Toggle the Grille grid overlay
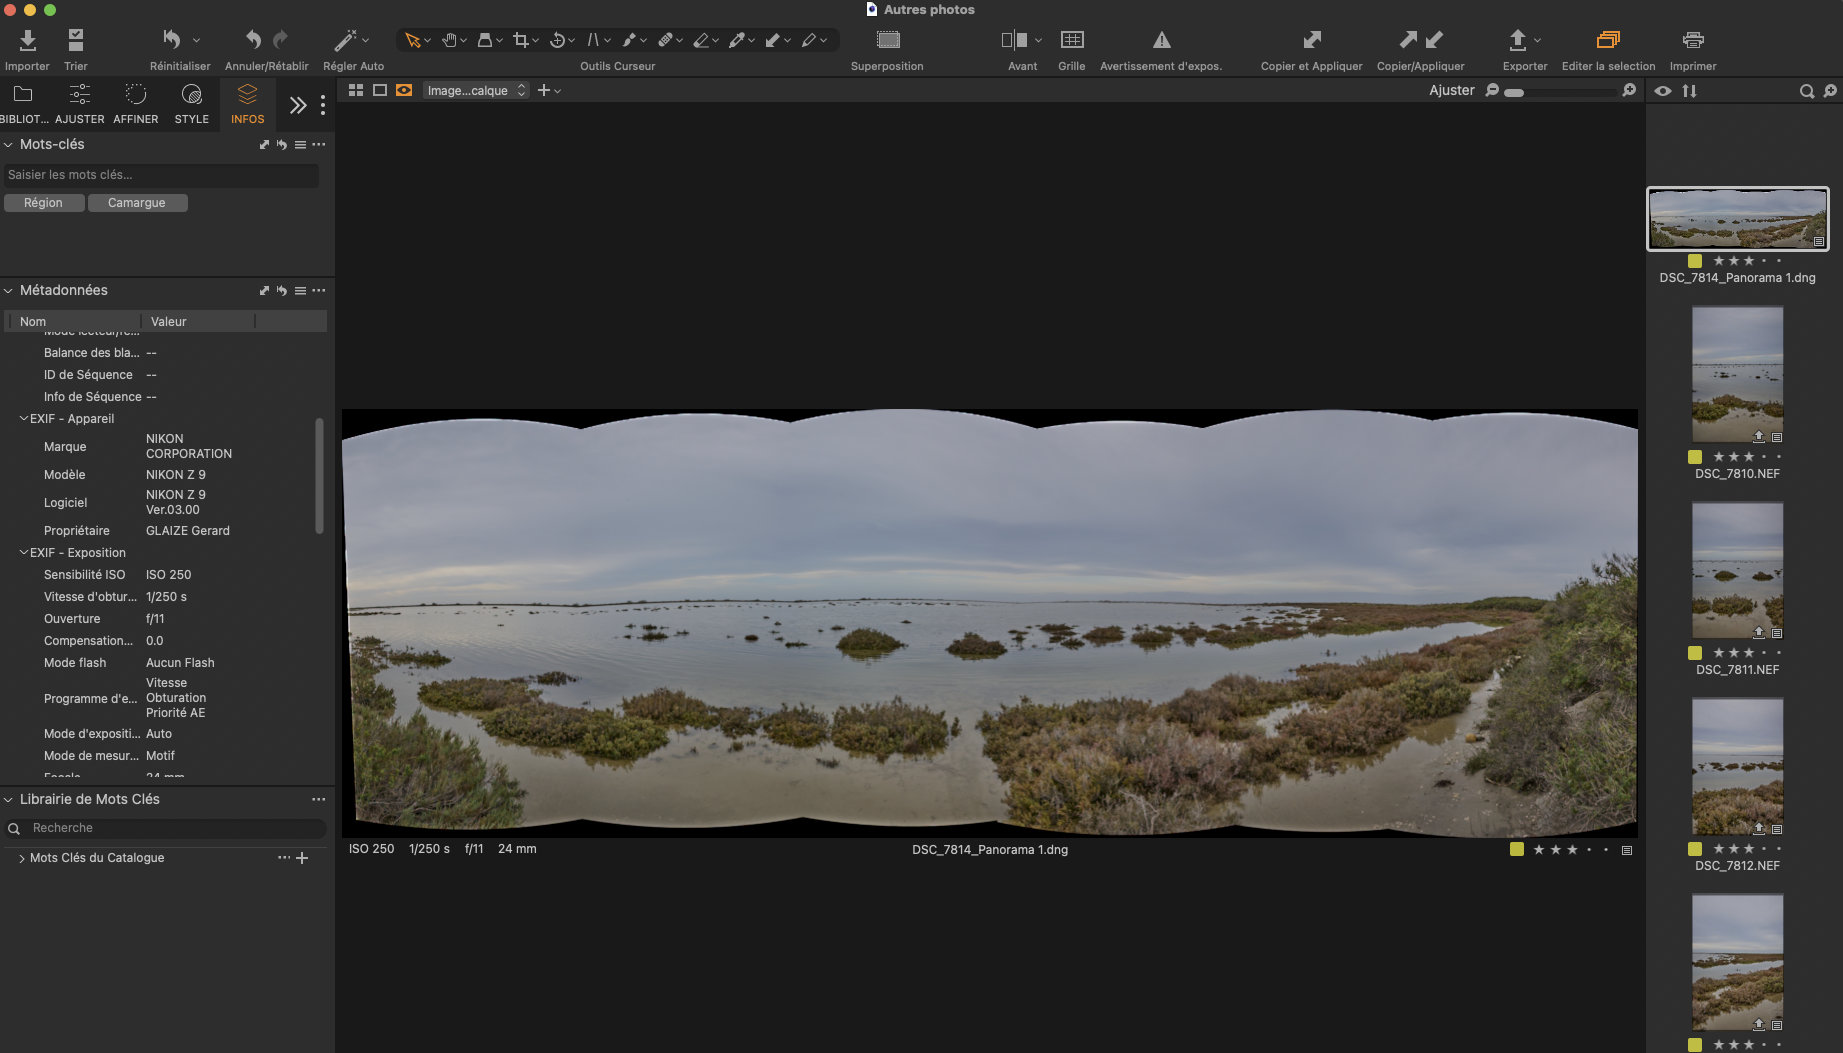 1072,40
